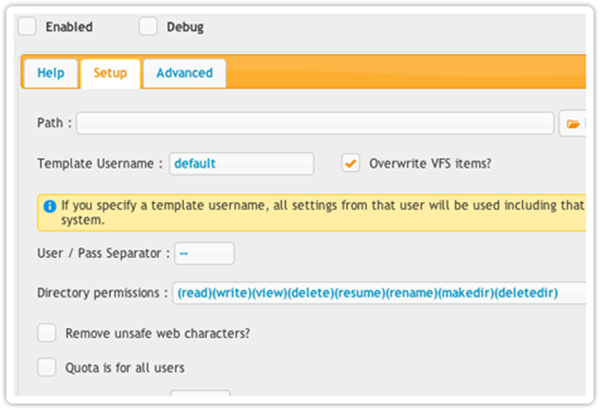Focus the Template Username field
This screenshot has height=410, width=600.
(x=241, y=163)
